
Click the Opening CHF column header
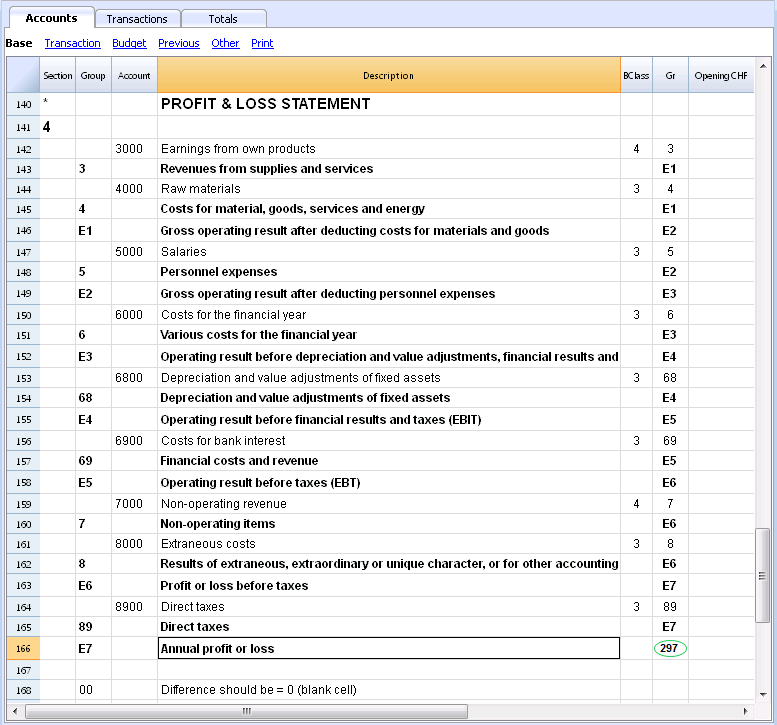tap(721, 75)
